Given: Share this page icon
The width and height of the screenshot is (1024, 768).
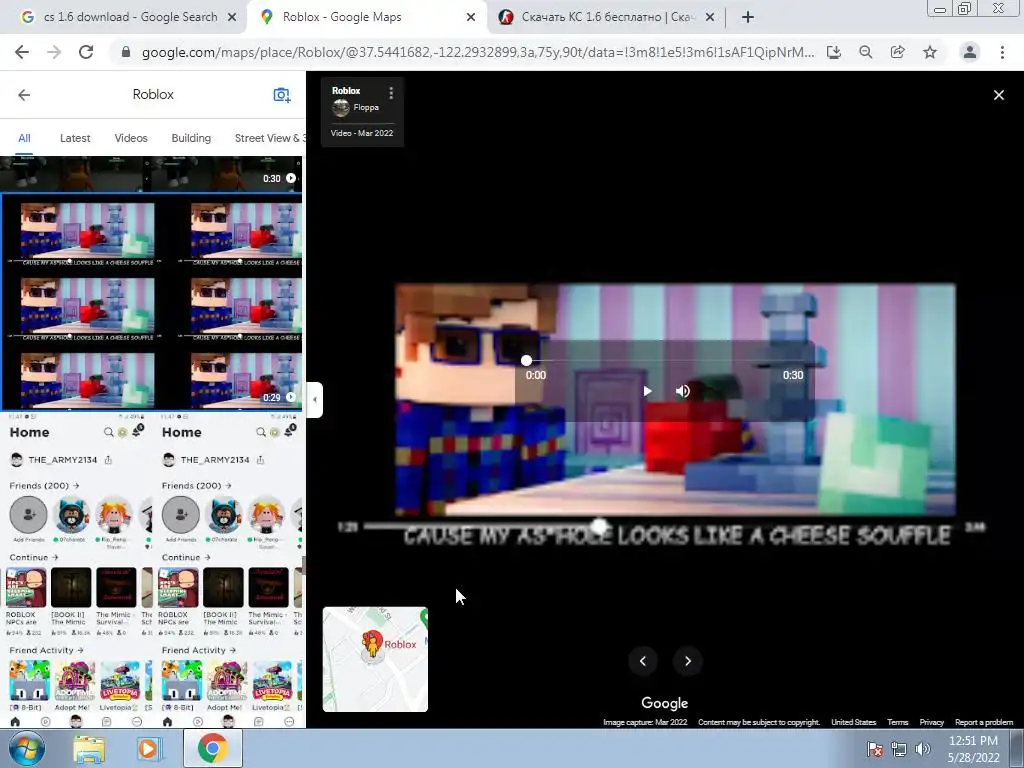Looking at the screenshot, I should pos(898,52).
